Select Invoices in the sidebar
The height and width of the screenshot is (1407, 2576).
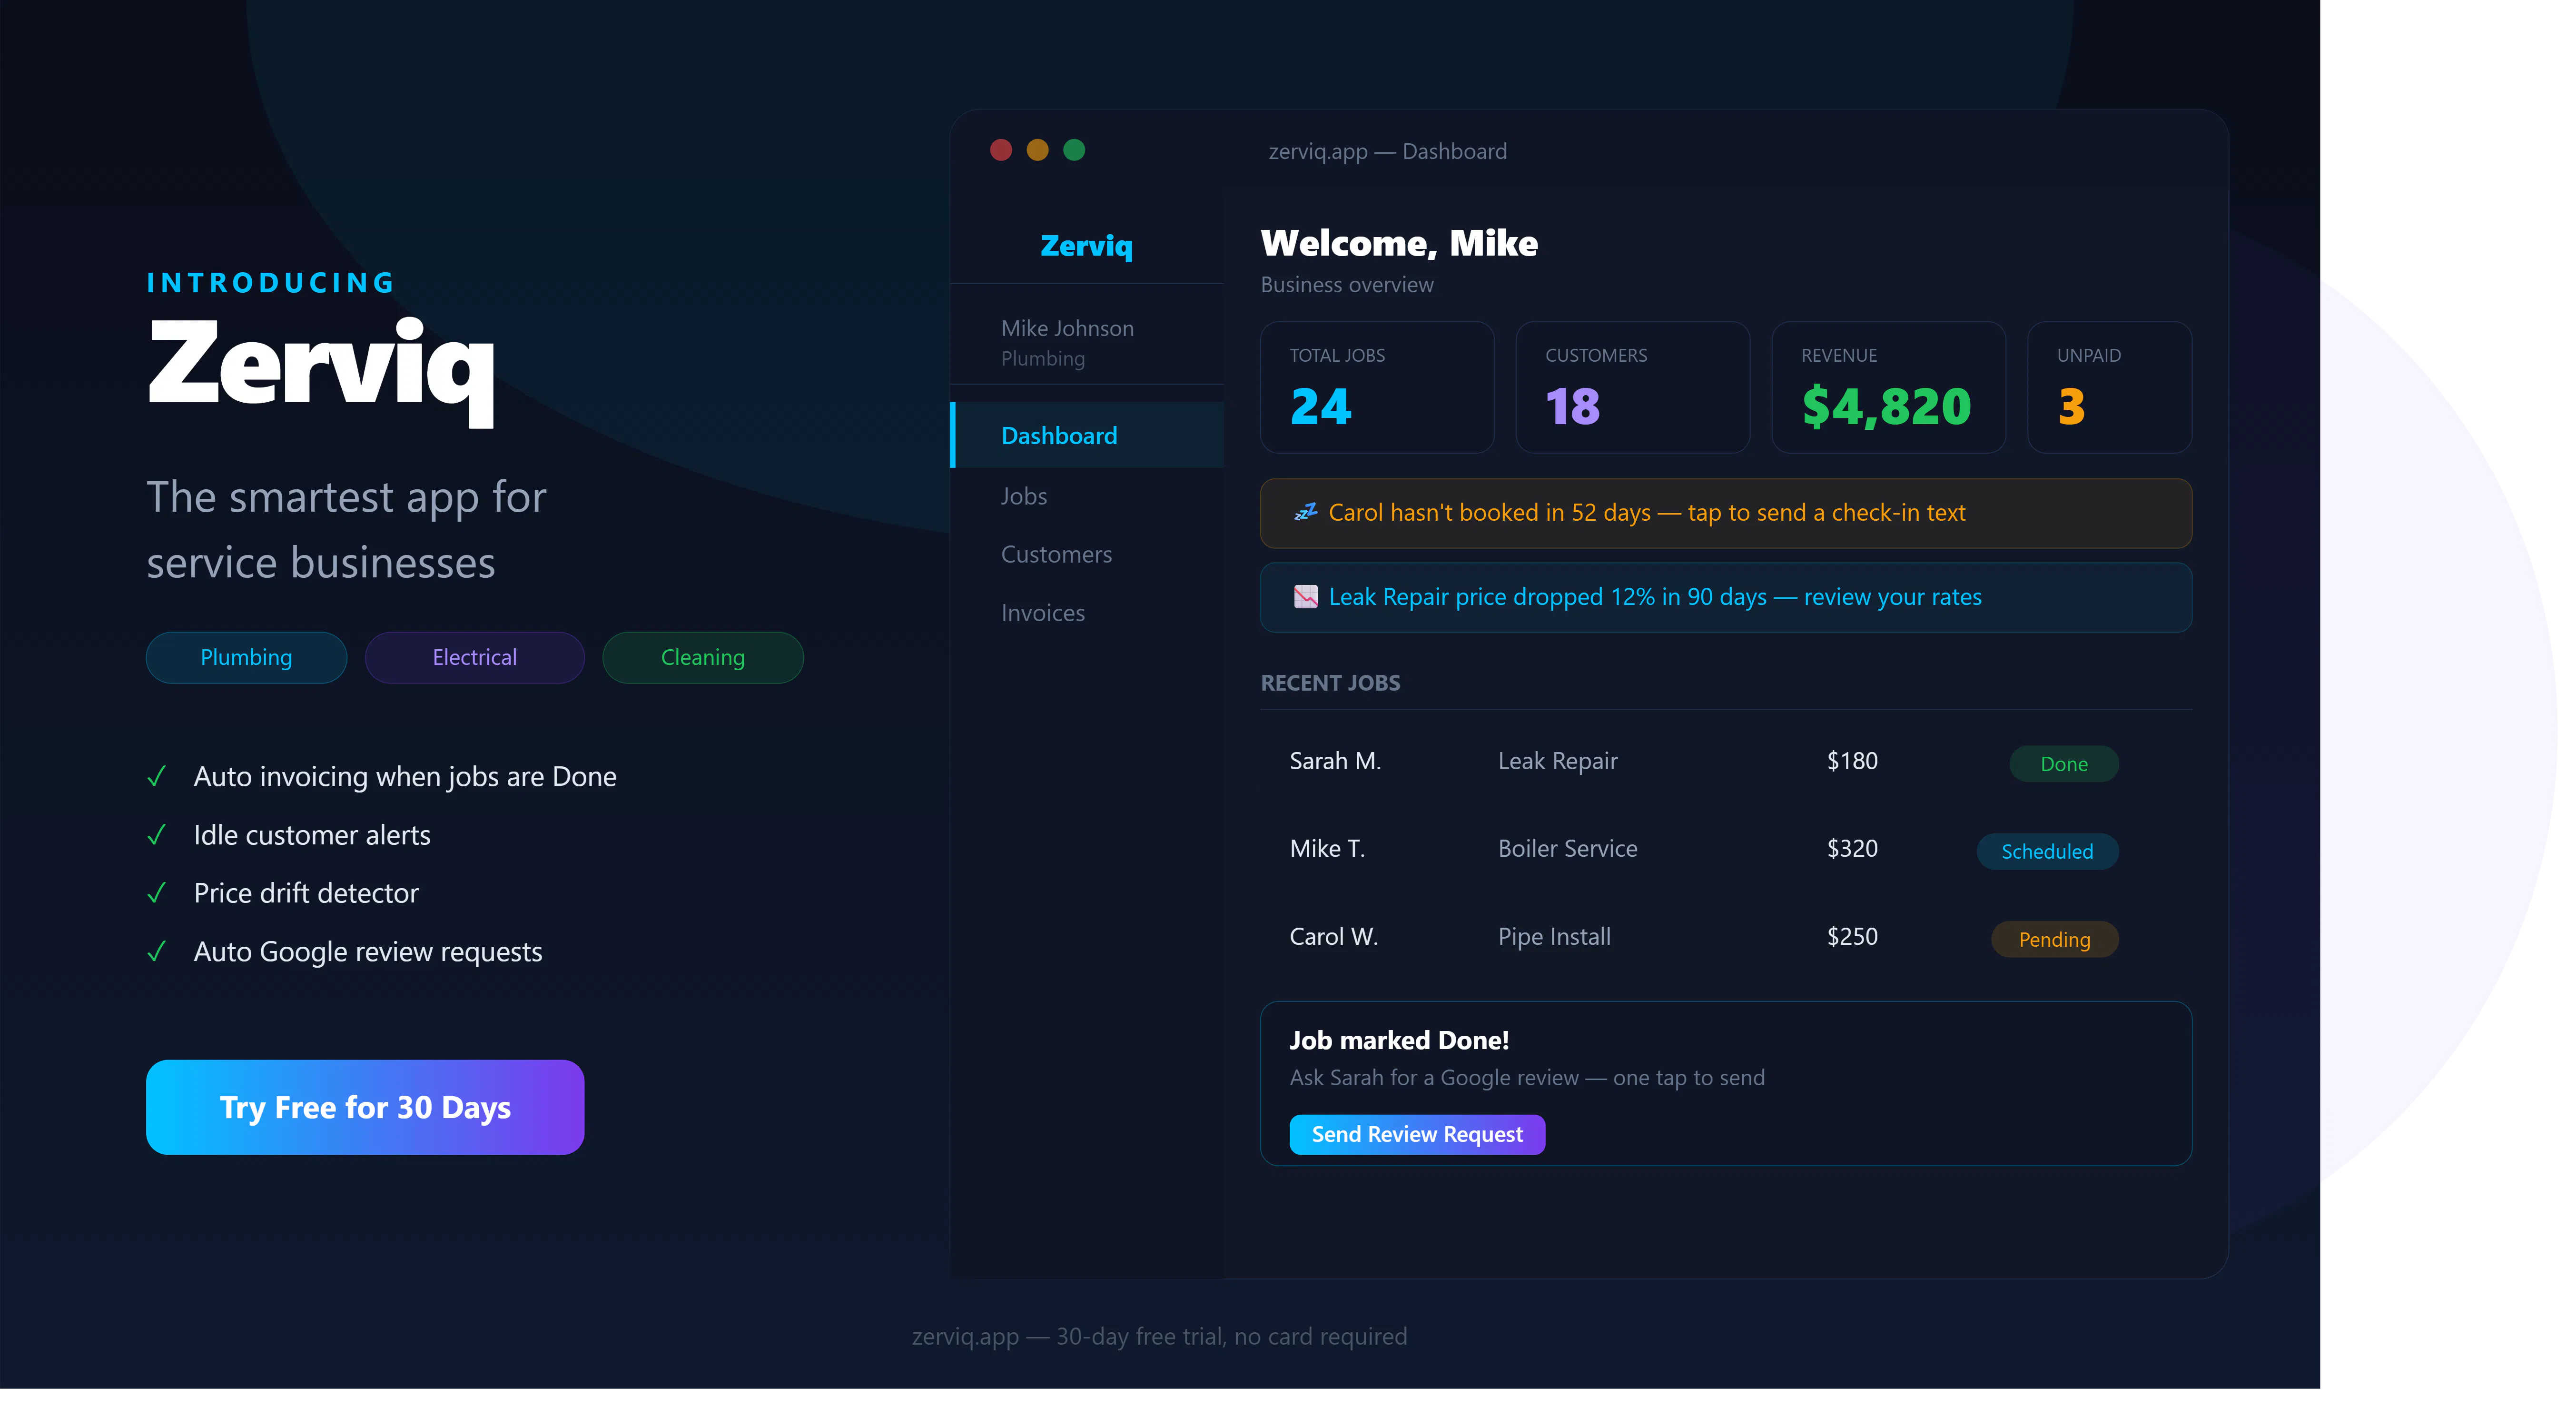[1043, 613]
